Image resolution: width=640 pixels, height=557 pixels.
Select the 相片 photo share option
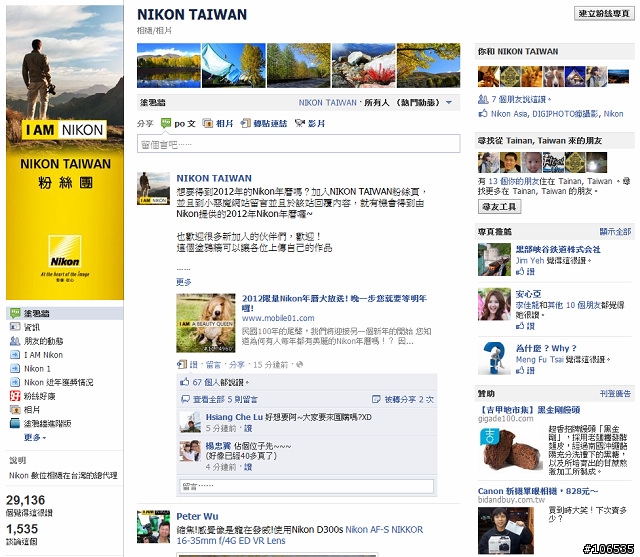[x=218, y=123]
